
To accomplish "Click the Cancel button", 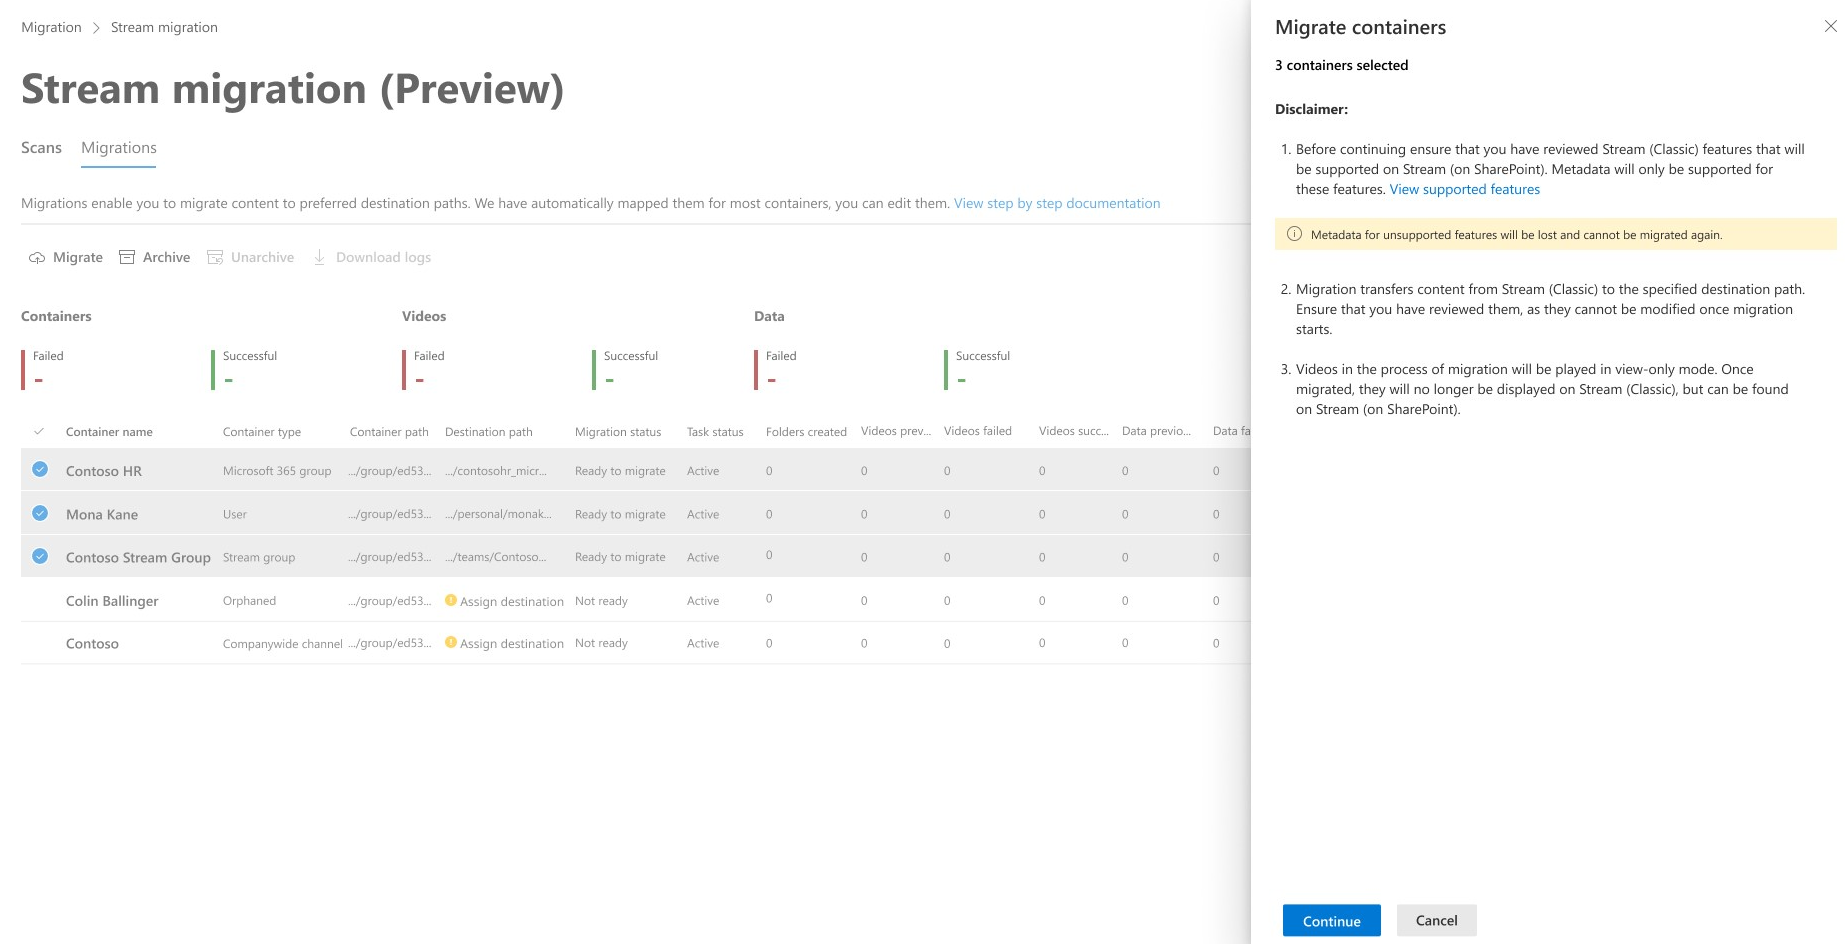I will click(1436, 921).
